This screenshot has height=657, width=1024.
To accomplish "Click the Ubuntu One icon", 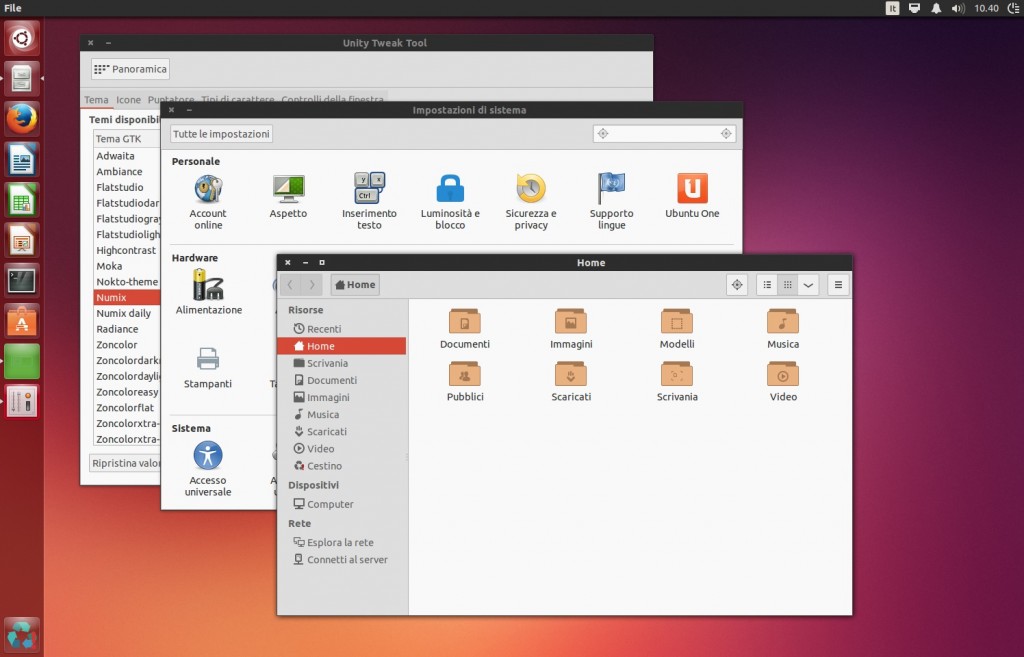I will (x=692, y=188).
